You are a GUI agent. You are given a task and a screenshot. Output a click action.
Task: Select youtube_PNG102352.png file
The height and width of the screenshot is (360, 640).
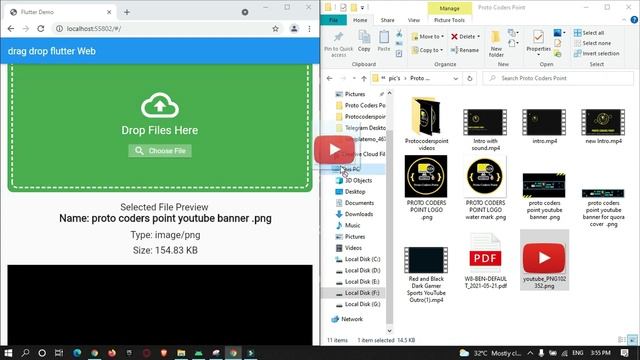pyautogui.click(x=544, y=260)
